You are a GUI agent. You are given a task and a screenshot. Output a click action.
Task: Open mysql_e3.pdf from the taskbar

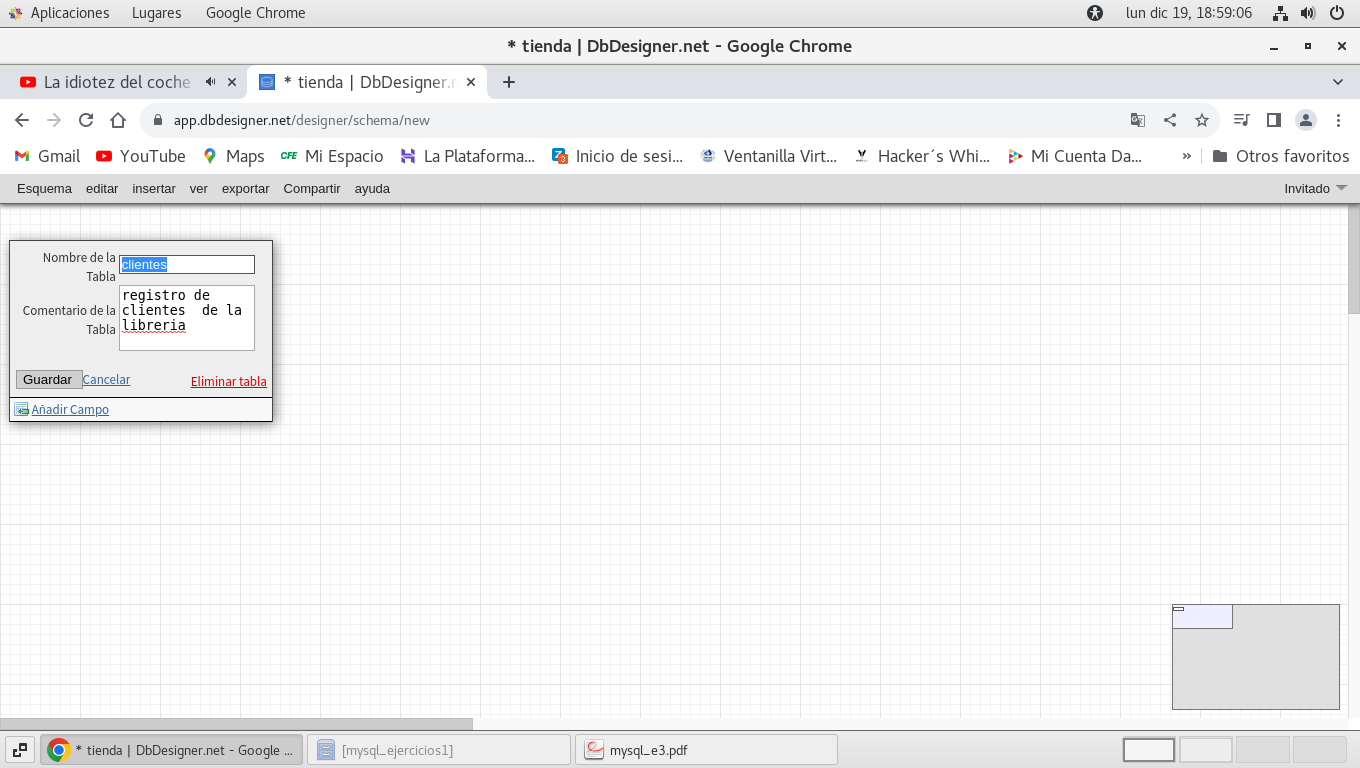click(x=706, y=750)
